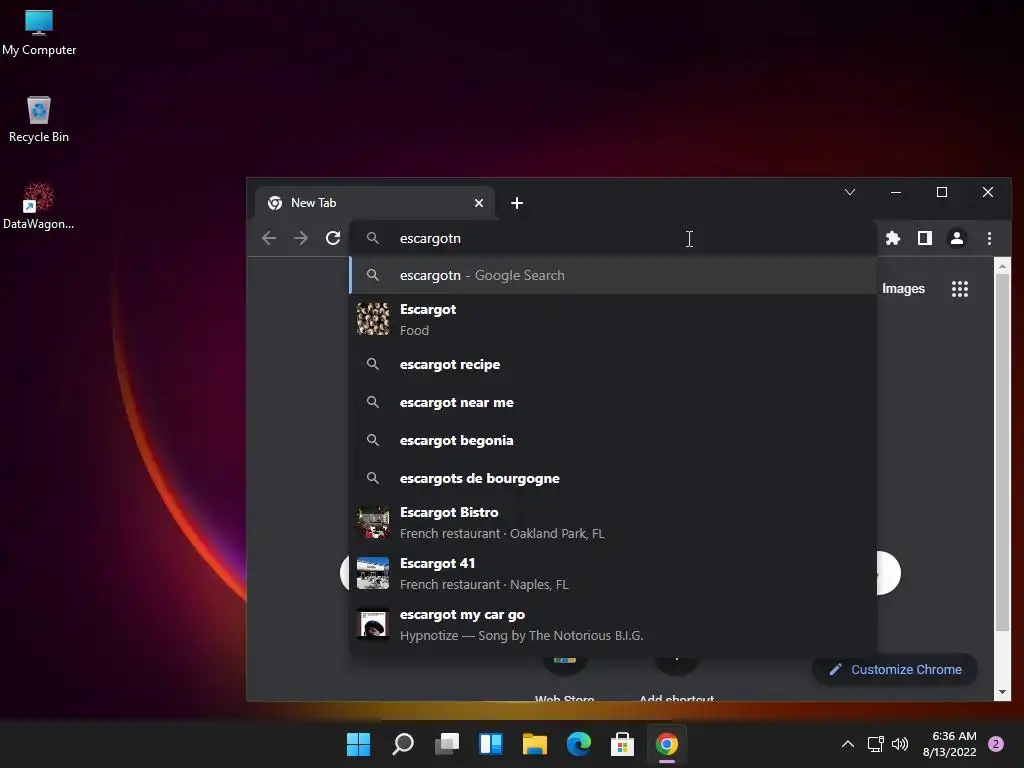The width and height of the screenshot is (1024, 768).
Task: Click the Escargot 41 thumbnail image
Action: [x=373, y=573]
